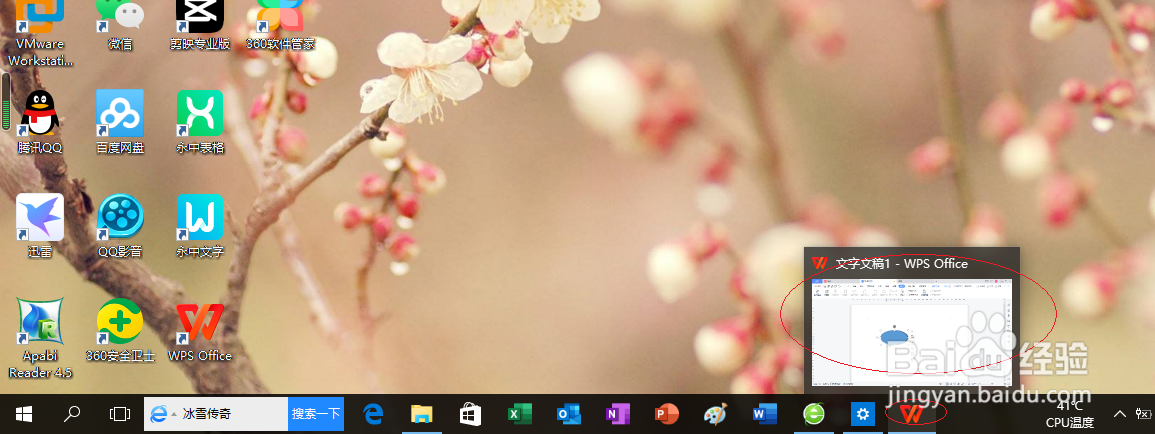Launch Microsoft Edge from the taskbar
Viewport: 1155px width, 434px height.
(373, 414)
